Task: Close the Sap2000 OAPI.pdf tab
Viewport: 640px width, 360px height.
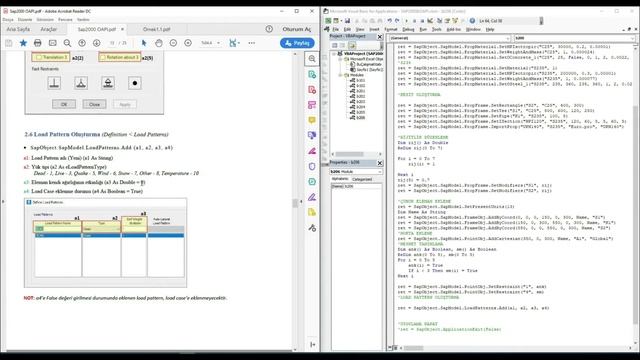Action: tap(122, 29)
